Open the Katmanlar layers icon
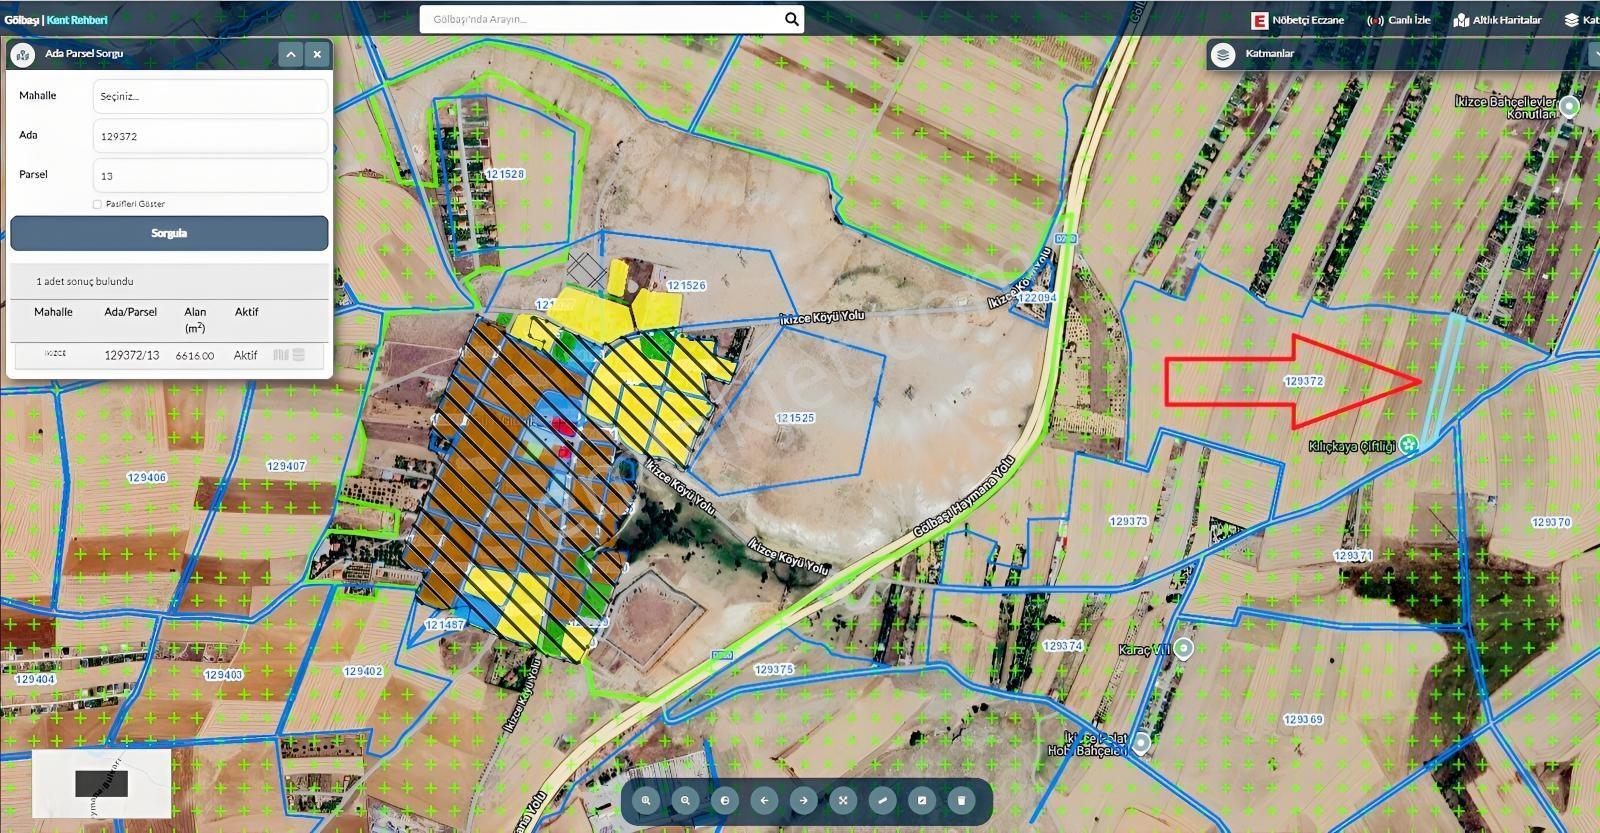The image size is (1600, 833). [1223, 54]
